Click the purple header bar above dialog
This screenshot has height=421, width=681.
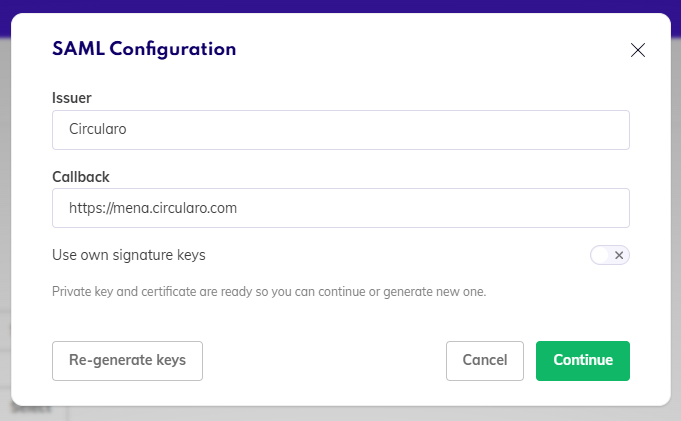(340, 6)
